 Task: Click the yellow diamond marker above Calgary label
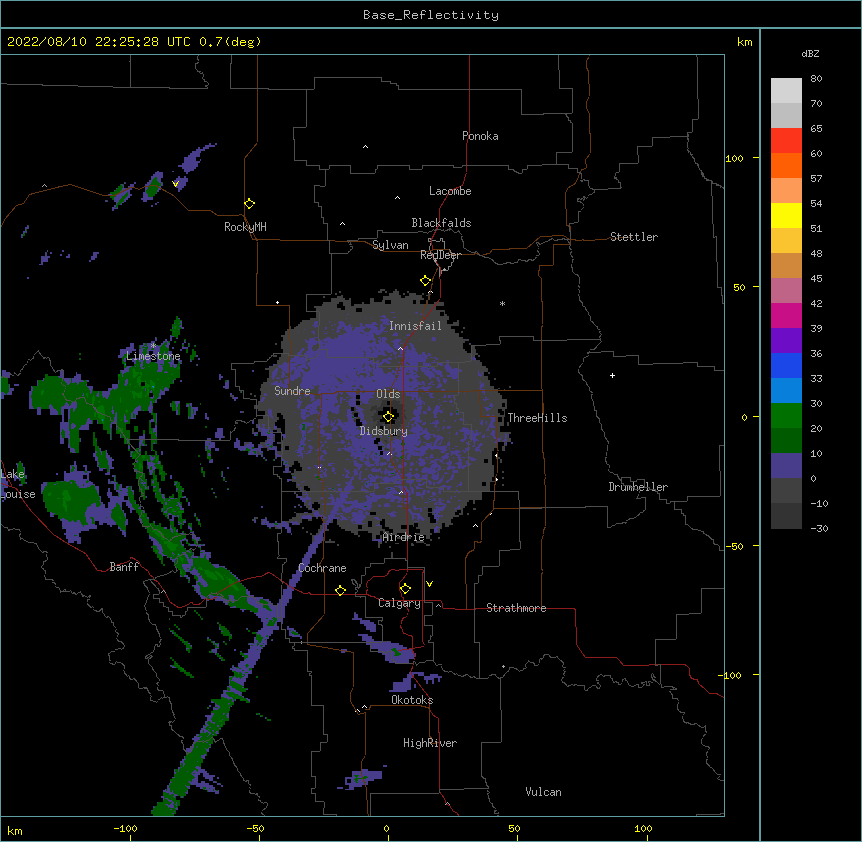click(x=405, y=589)
